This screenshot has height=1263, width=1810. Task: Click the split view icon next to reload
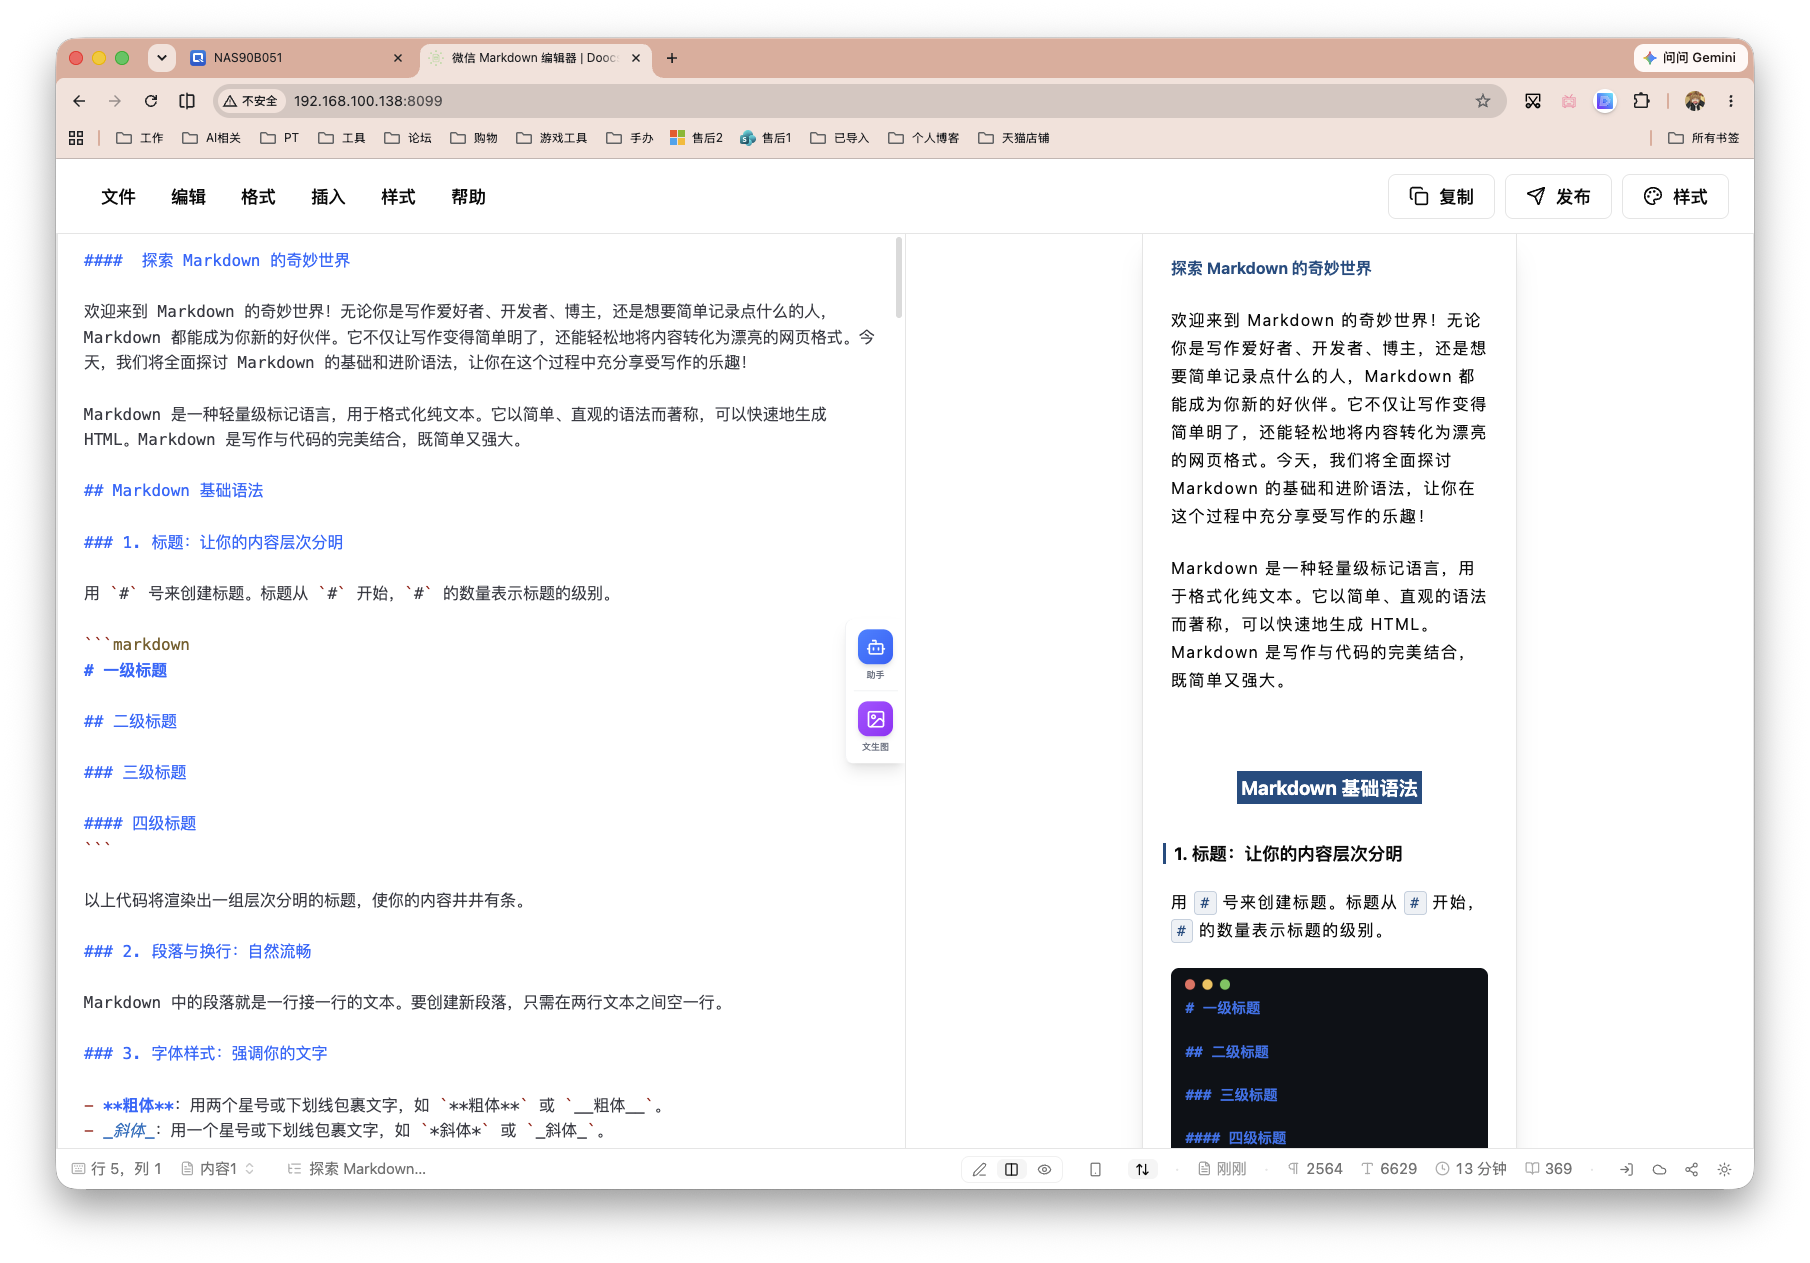point(187,101)
